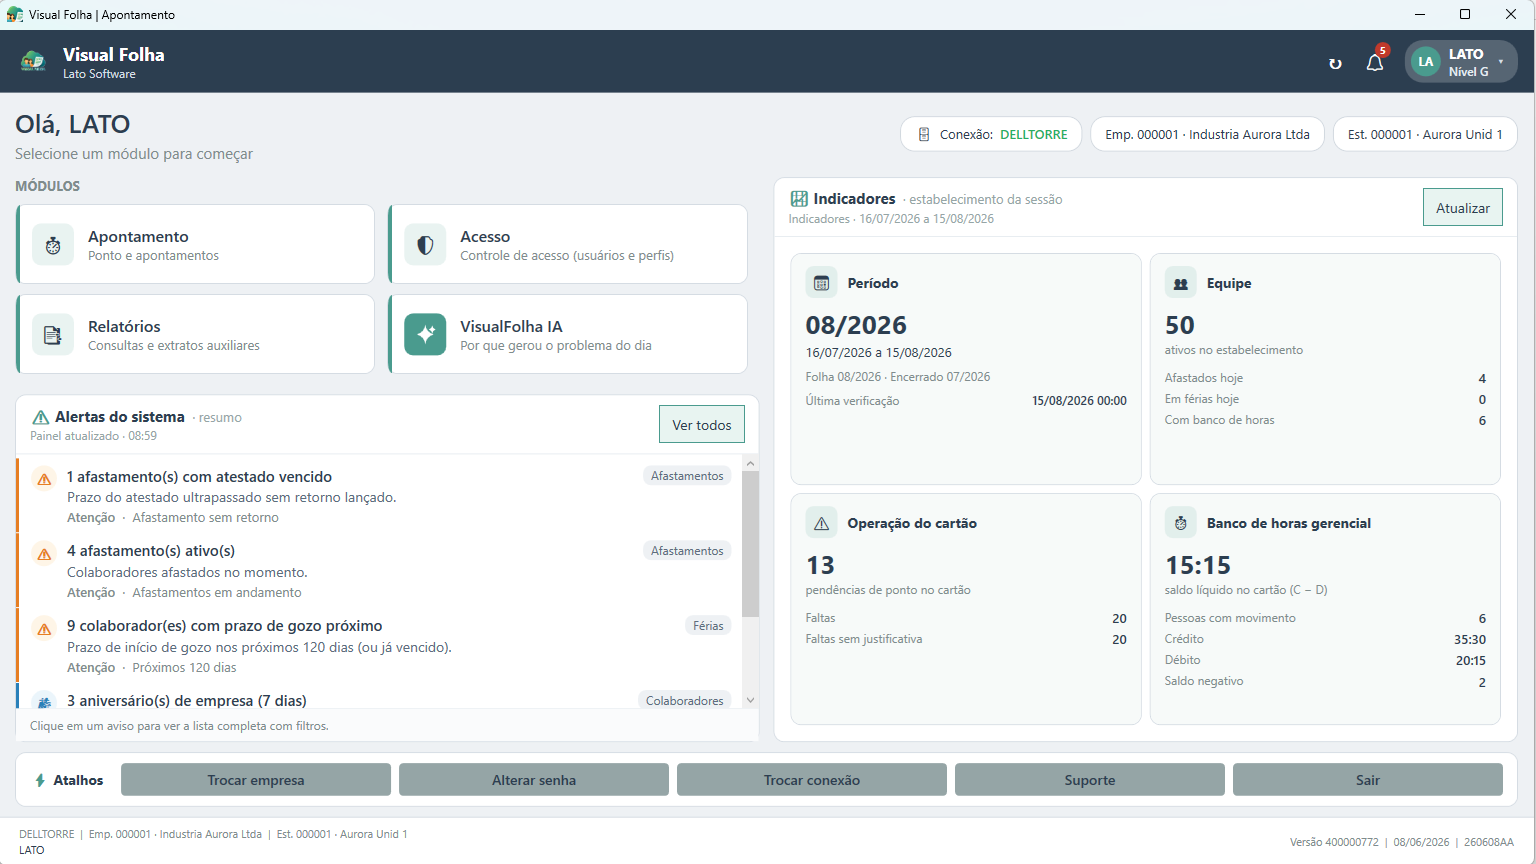Click the Sair shortcut button

pos(1368,780)
